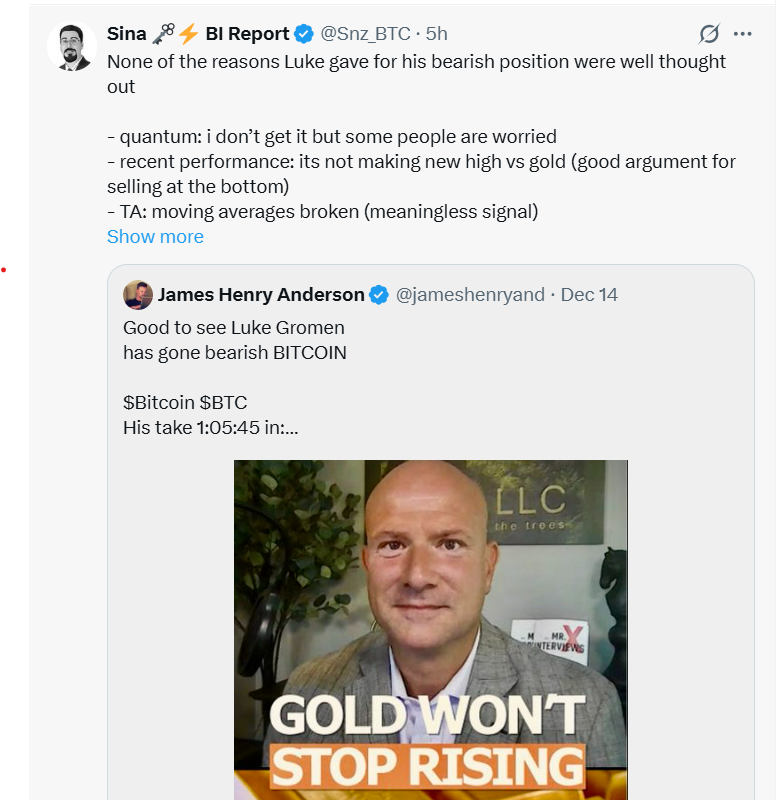Open James Henry Anderson's profile name
The width and height of the screenshot is (780, 800).
[261, 295]
